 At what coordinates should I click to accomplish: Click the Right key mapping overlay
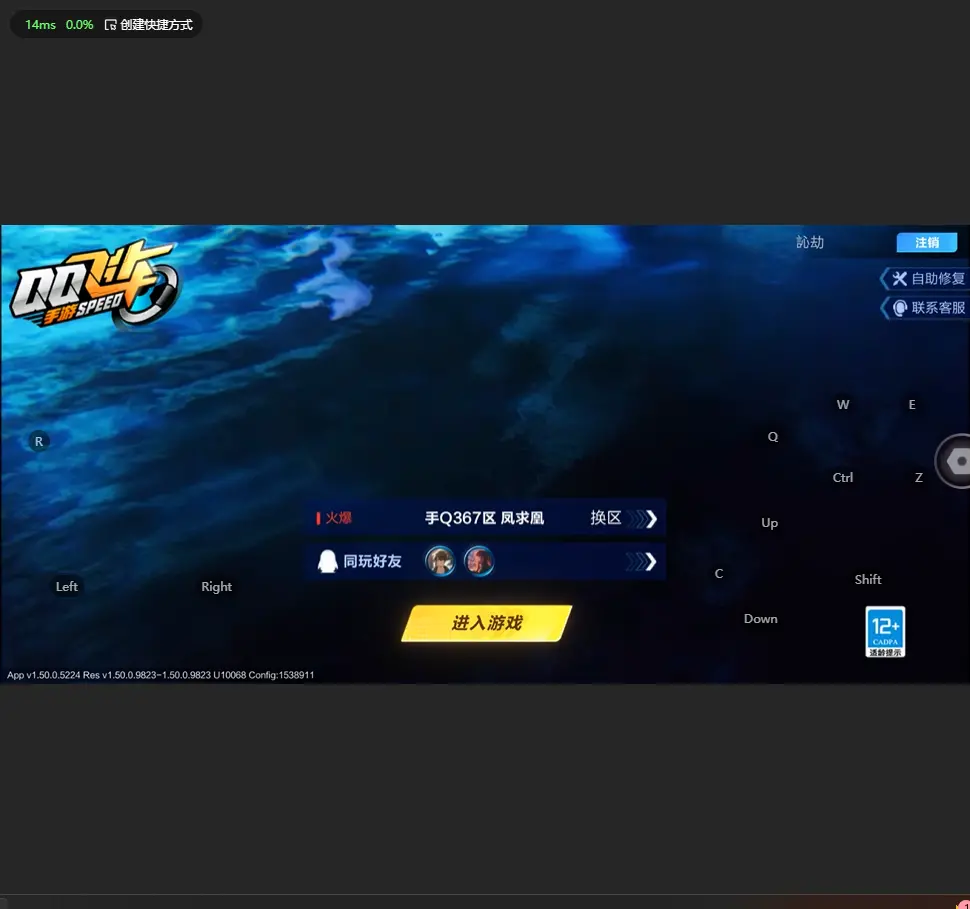point(217,587)
